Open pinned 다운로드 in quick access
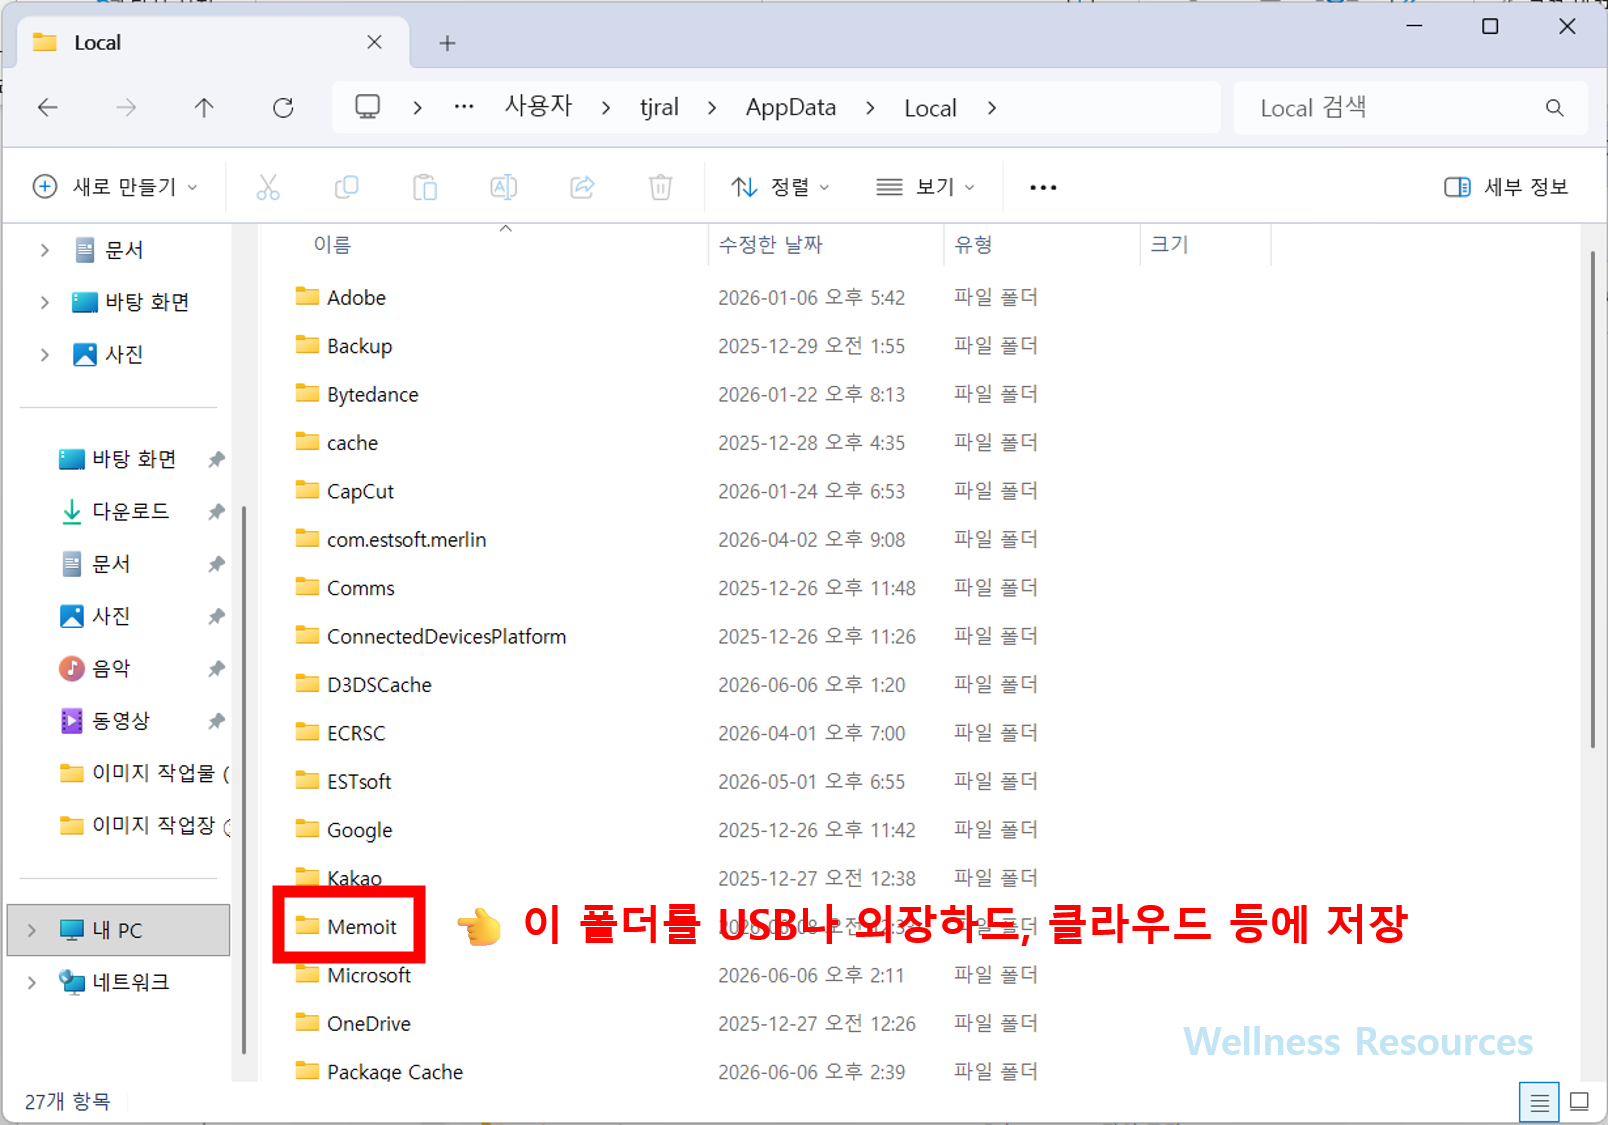Viewport: 1608px width, 1125px height. tap(130, 511)
